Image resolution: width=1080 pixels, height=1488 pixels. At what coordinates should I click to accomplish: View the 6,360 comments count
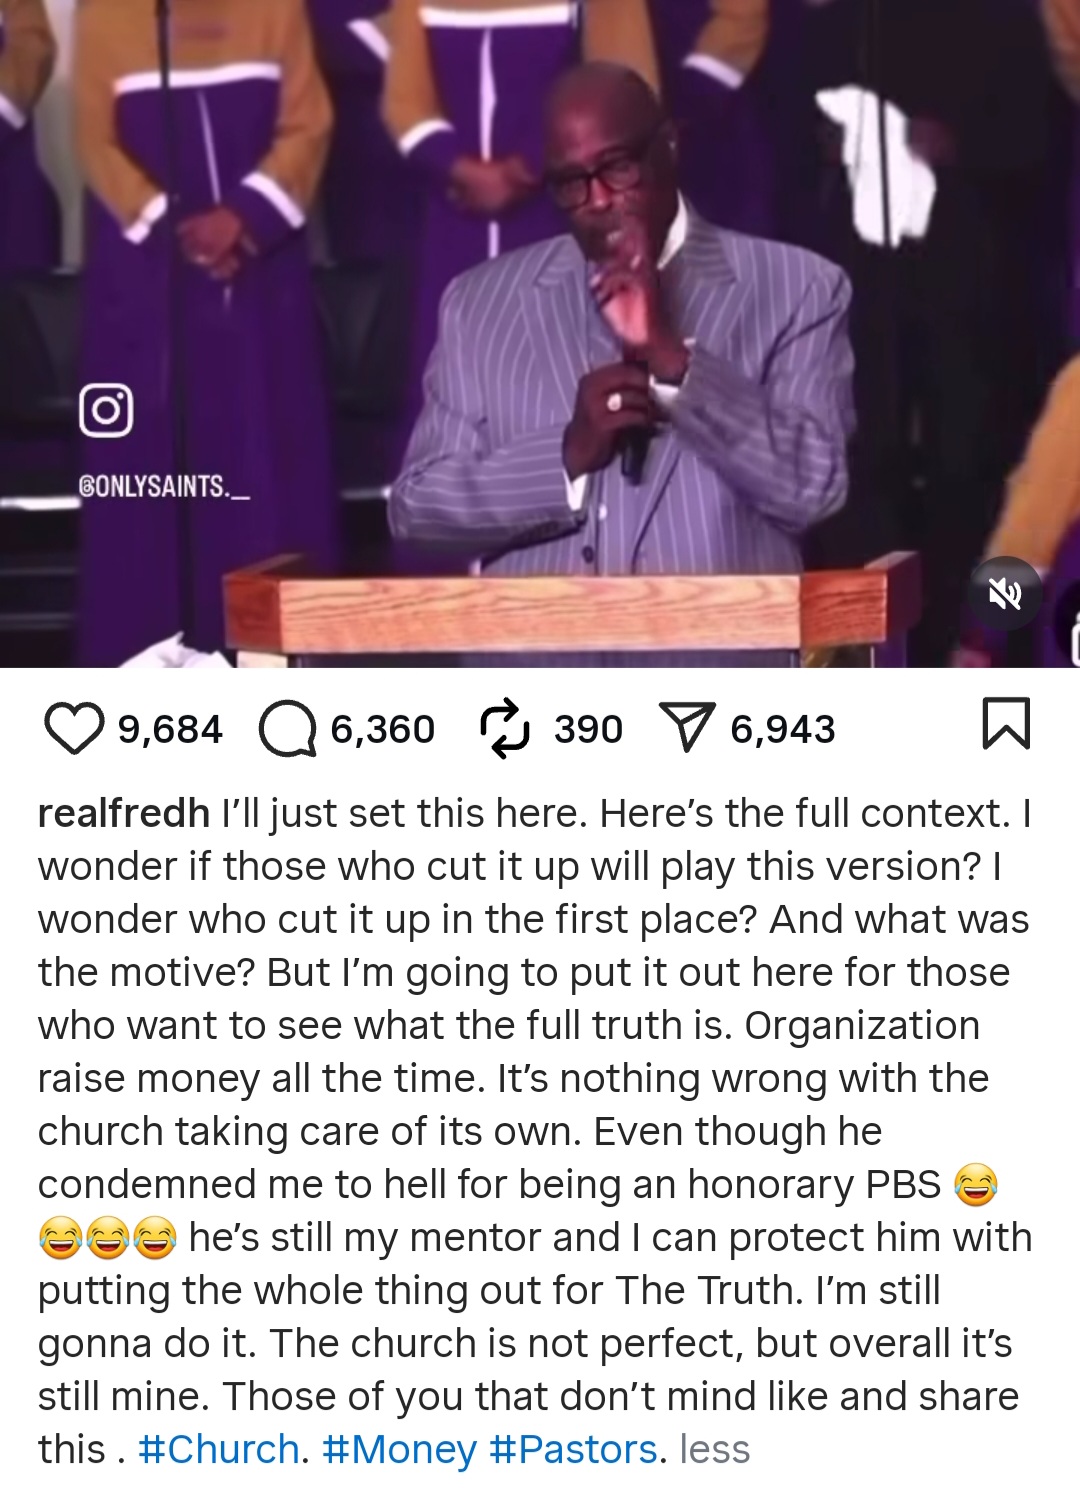pyautogui.click(x=383, y=729)
